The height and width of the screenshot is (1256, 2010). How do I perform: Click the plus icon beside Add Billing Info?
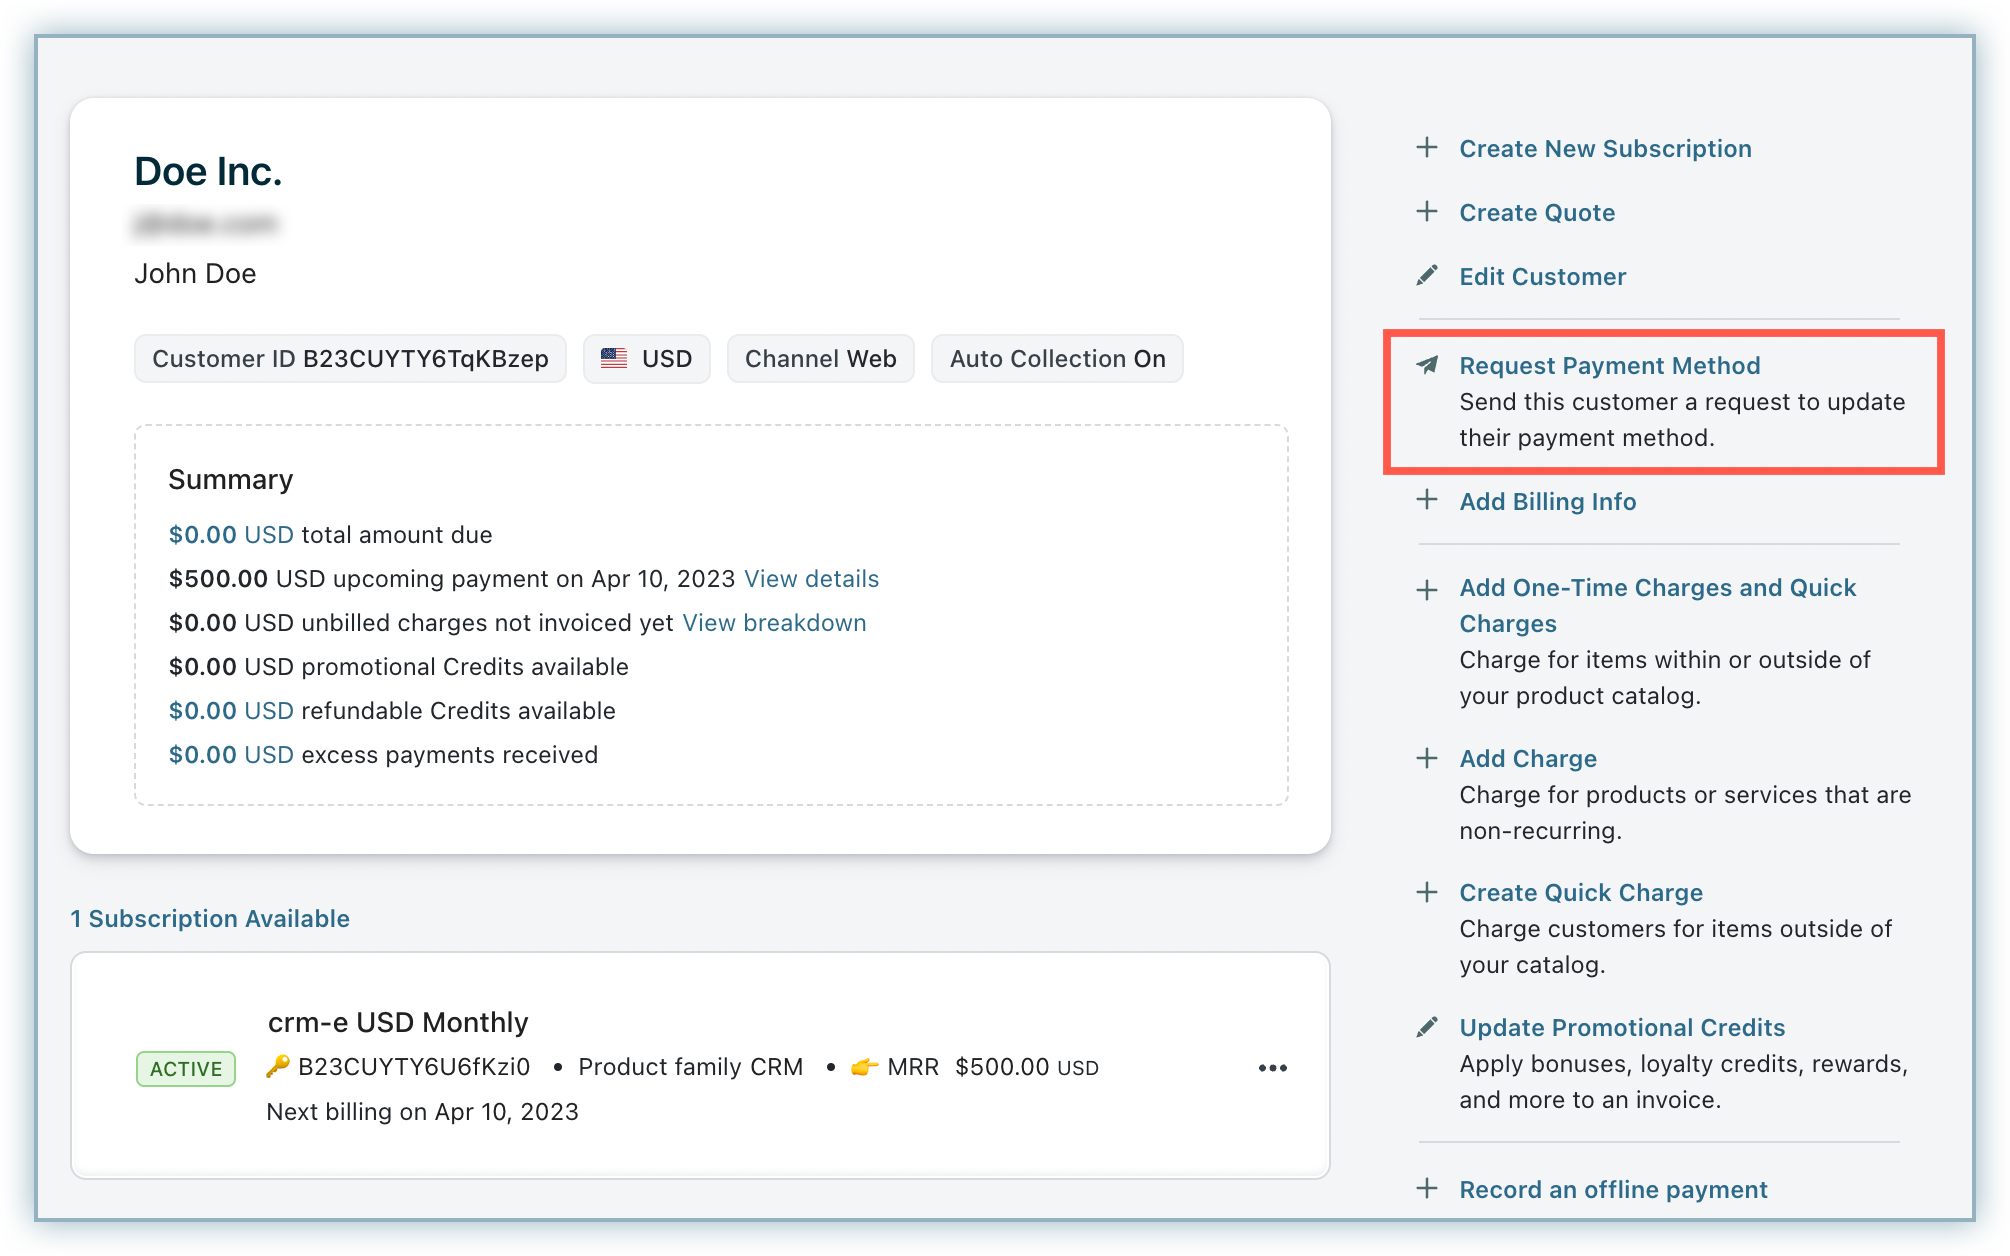(1427, 500)
